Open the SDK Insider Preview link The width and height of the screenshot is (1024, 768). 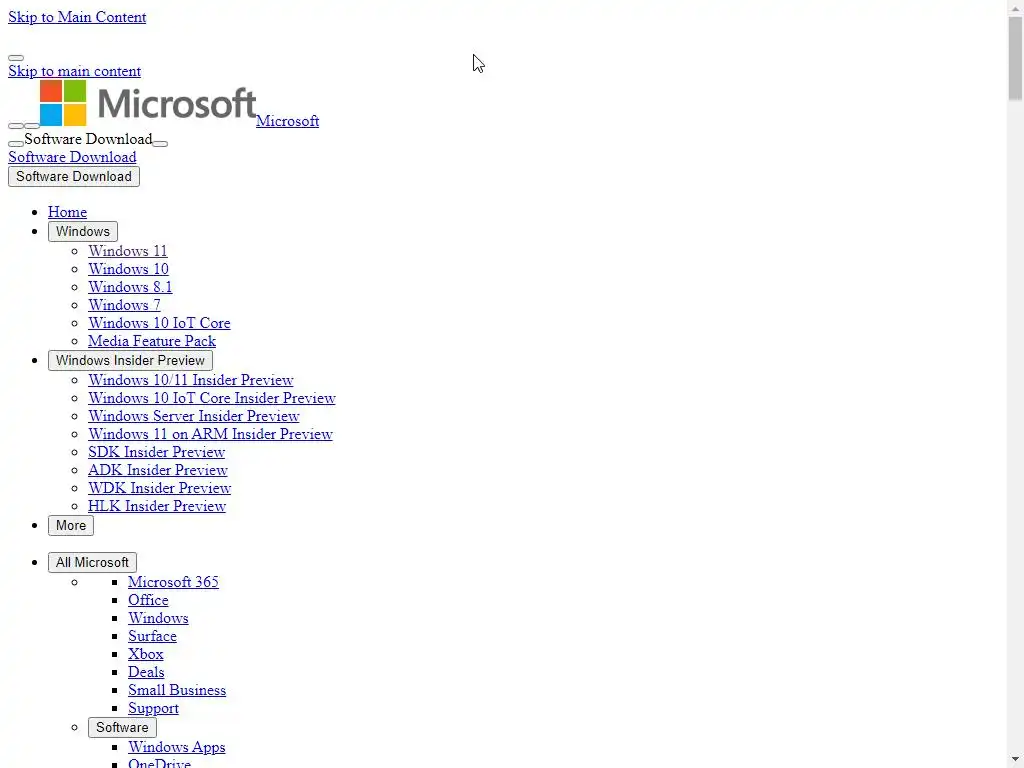pyautogui.click(x=157, y=451)
